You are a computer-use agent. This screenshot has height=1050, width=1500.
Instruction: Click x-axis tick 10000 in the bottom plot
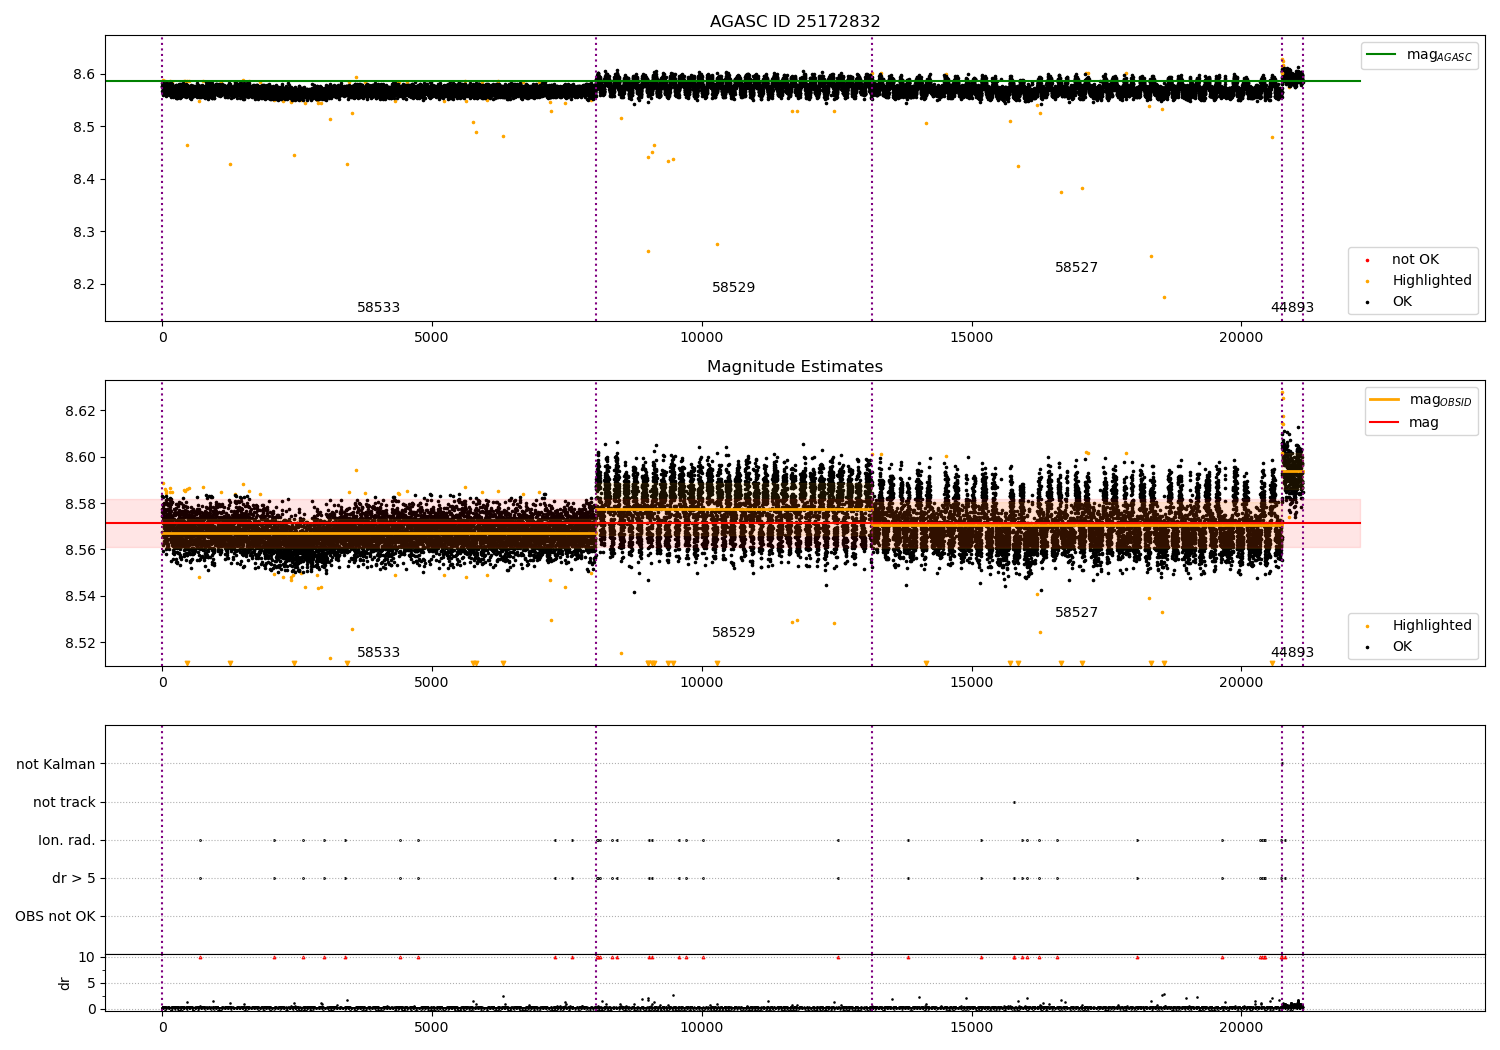pyautogui.click(x=702, y=1029)
